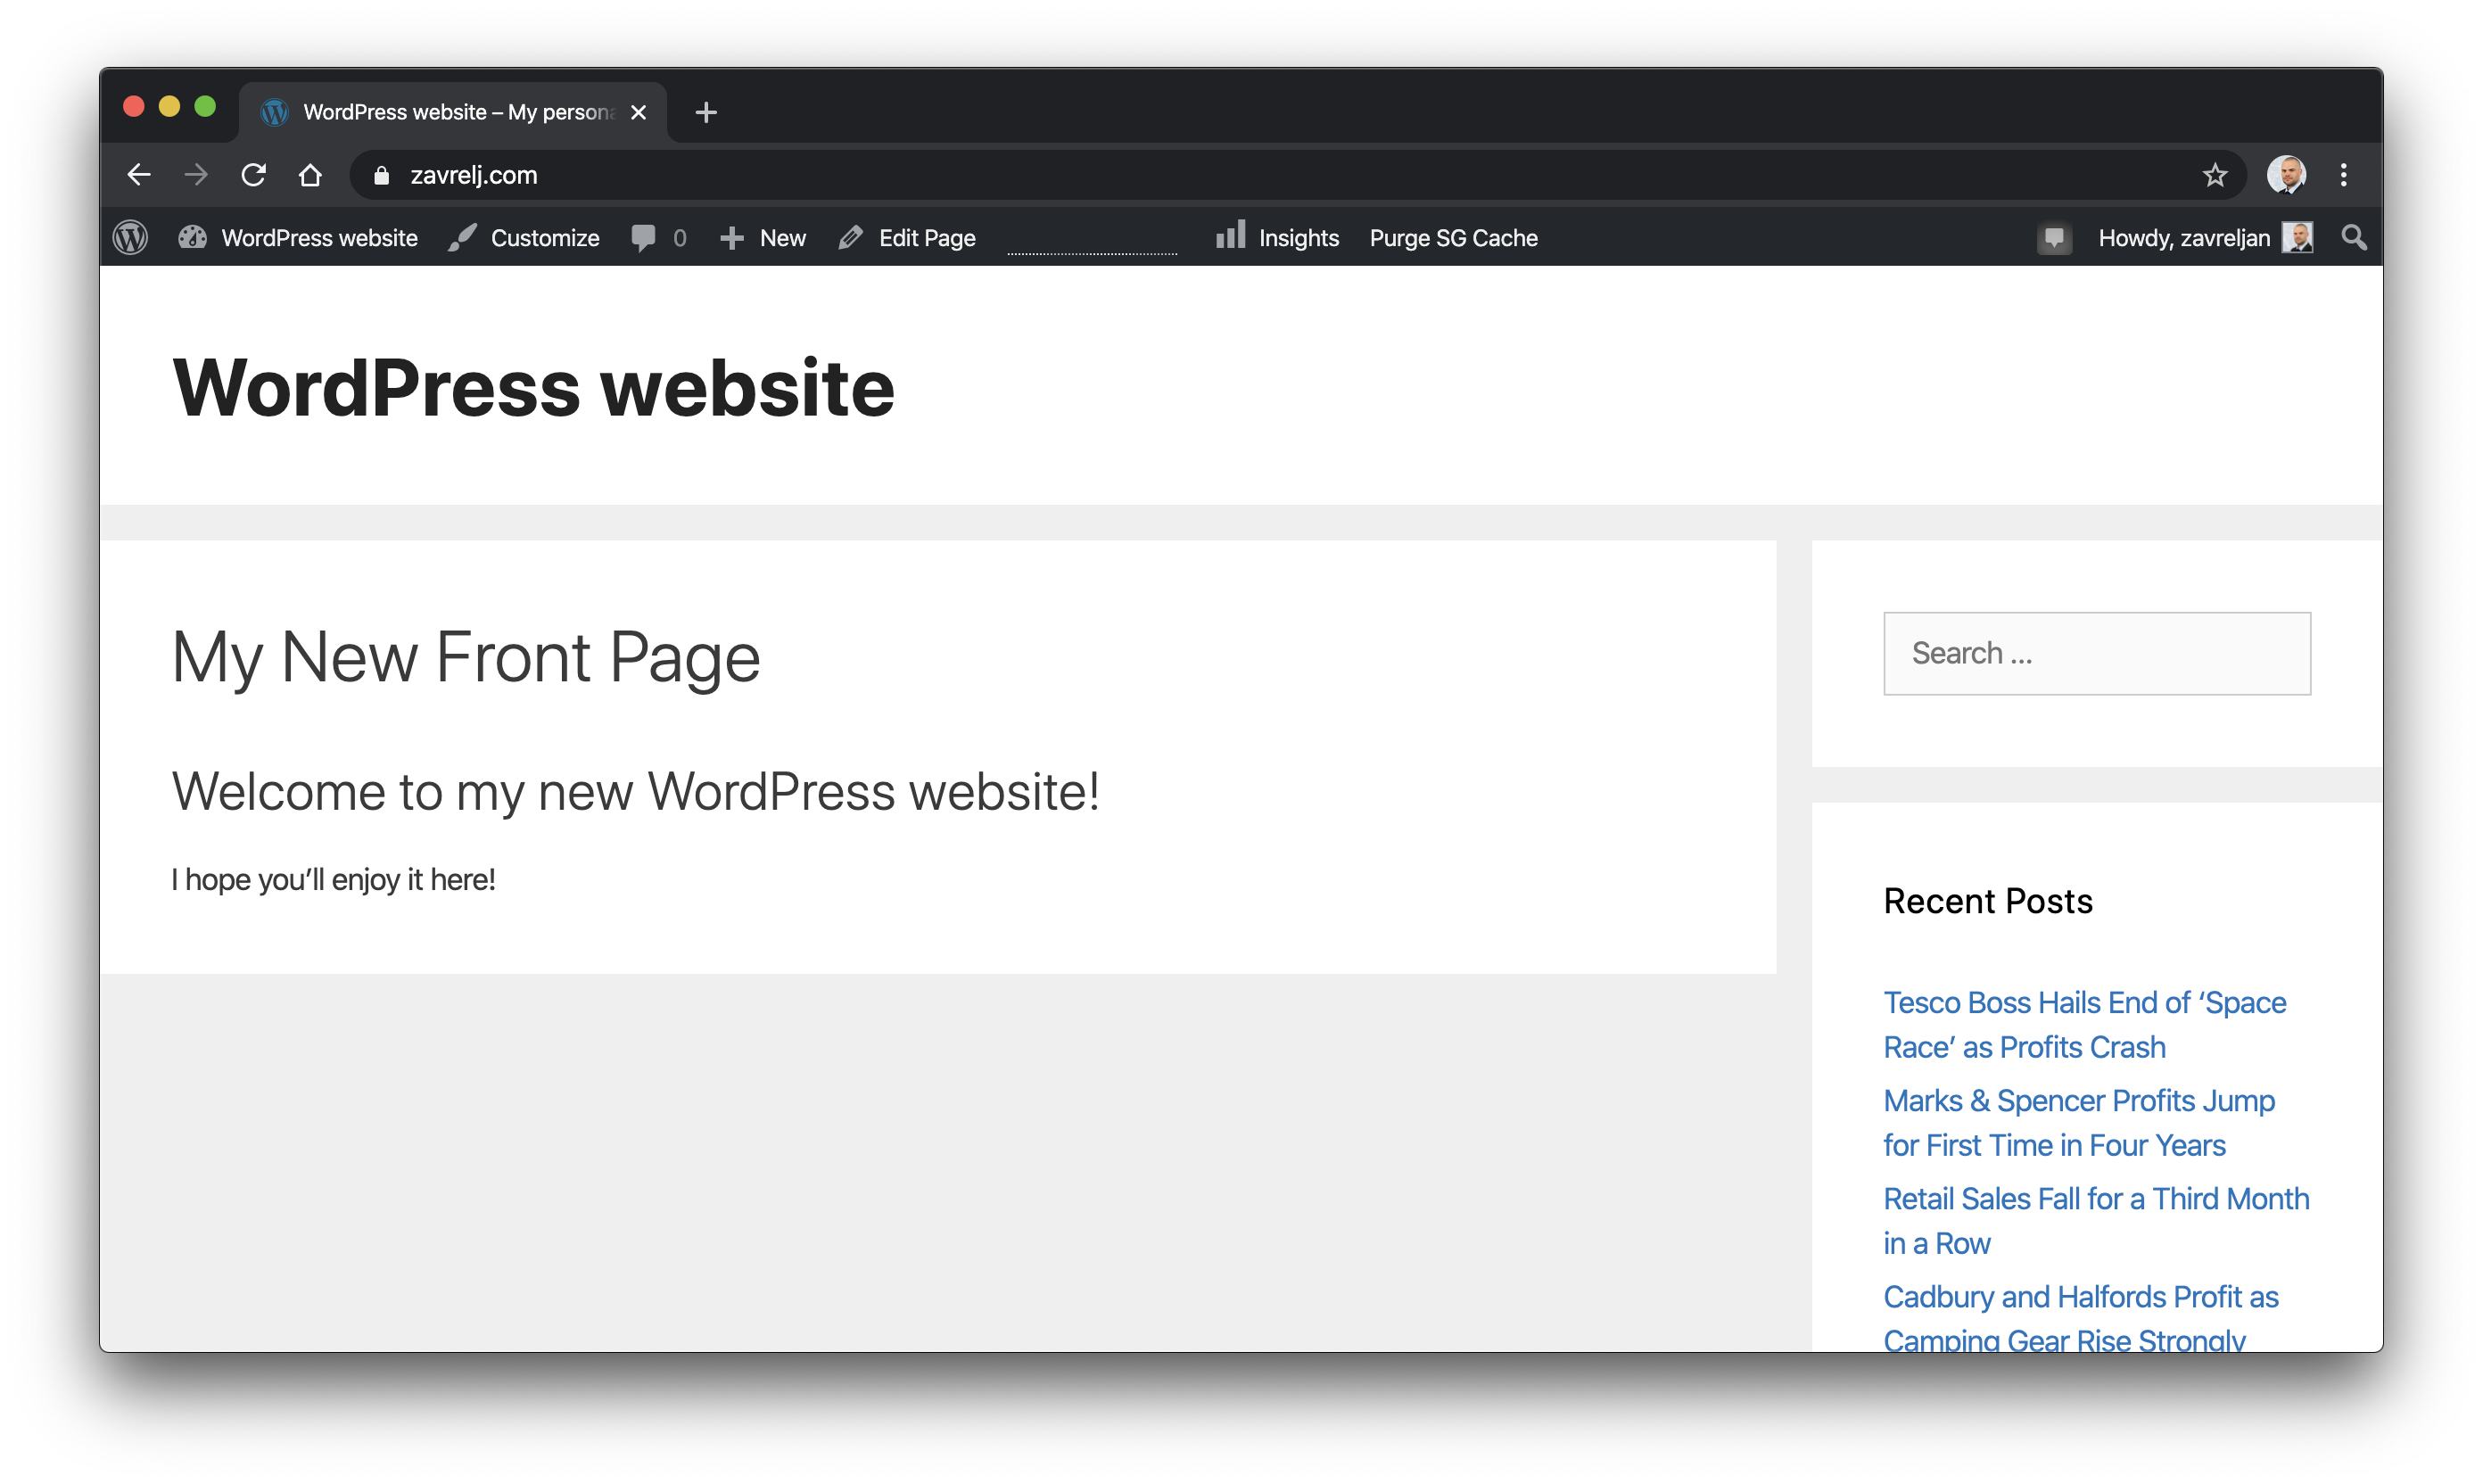The width and height of the screenshot is (2483, 1484).
Task: Bookmark this page with star icon
Action: coord(2214,175)
